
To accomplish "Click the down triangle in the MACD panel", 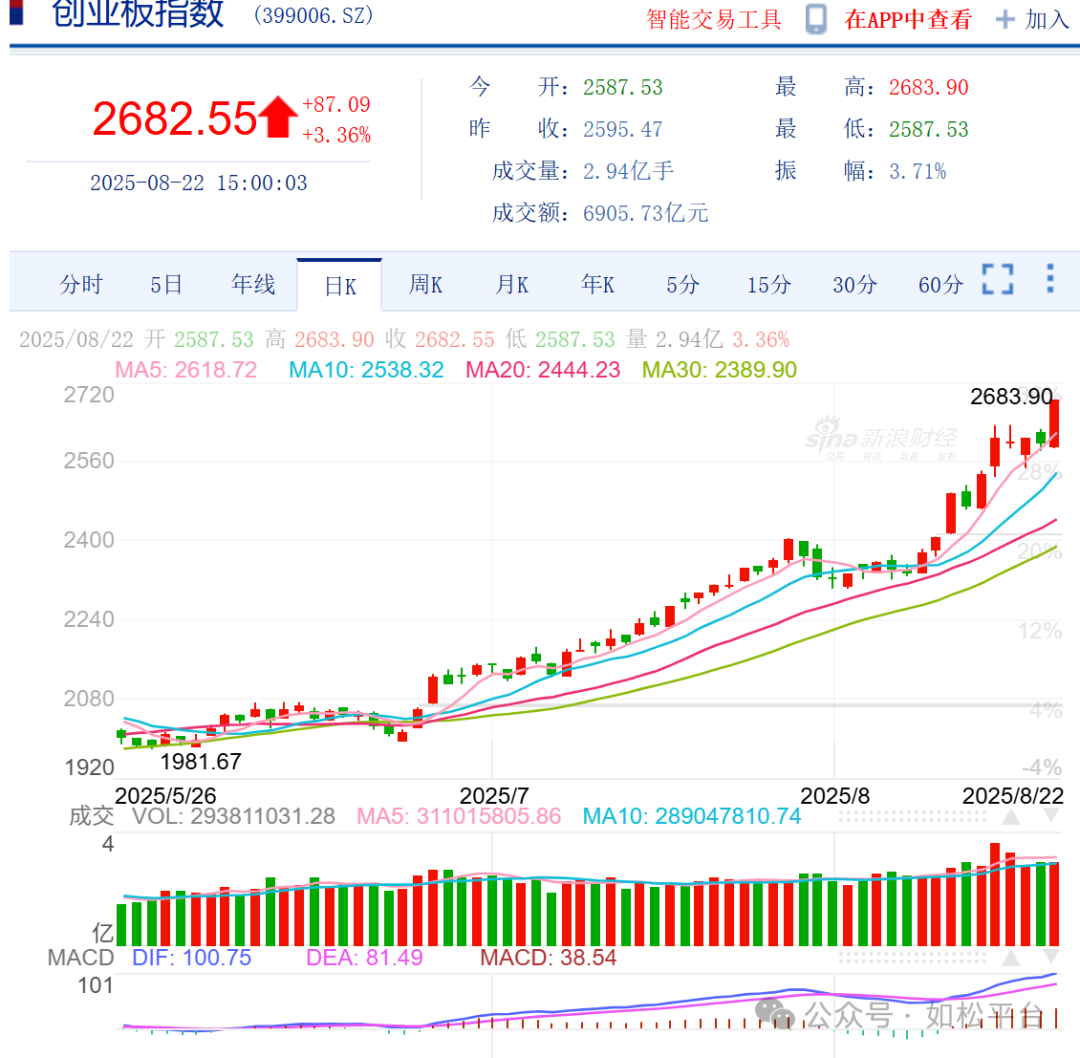I will (x=1051, y=957).
